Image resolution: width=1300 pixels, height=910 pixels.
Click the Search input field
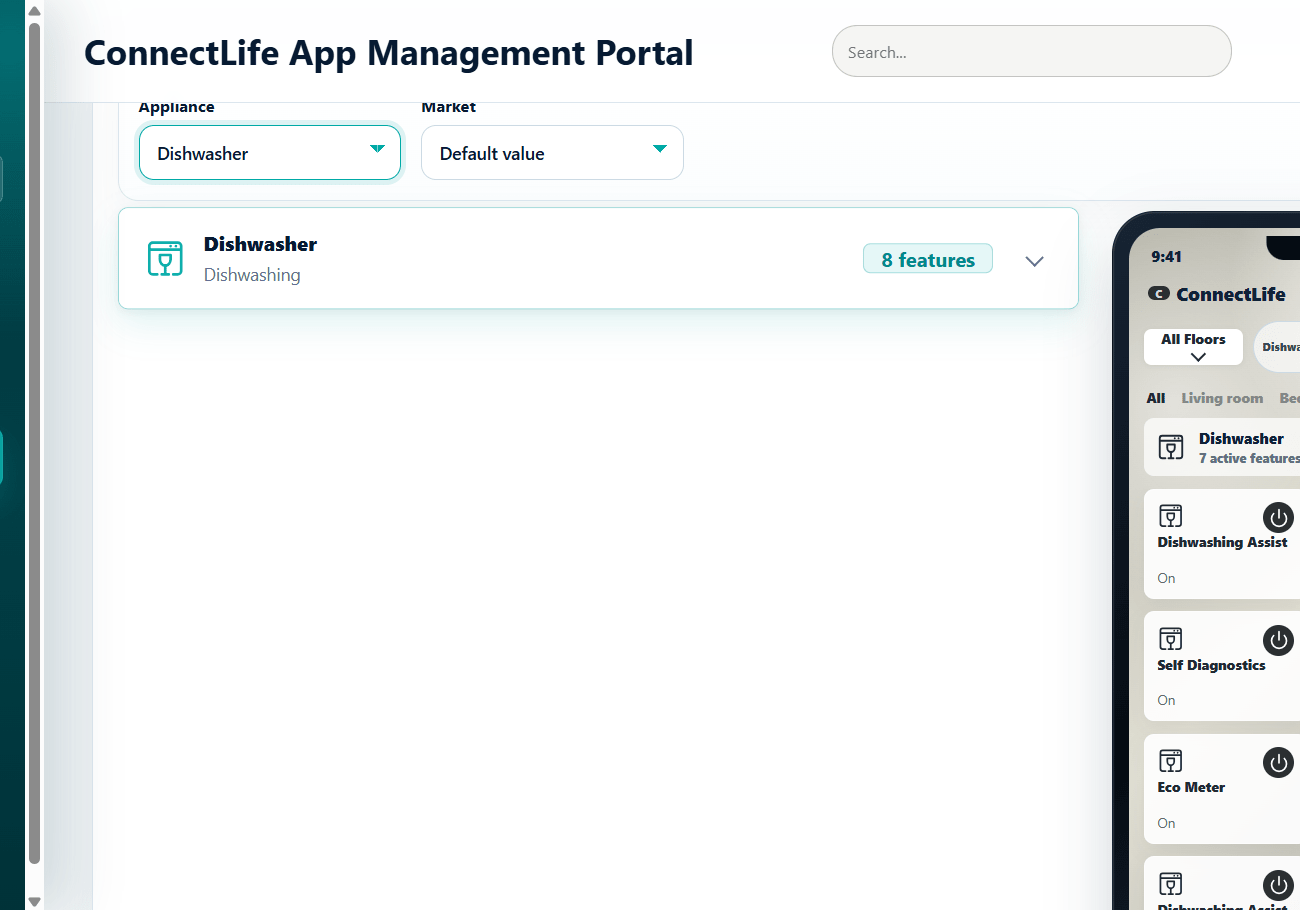coord(1031,51)
